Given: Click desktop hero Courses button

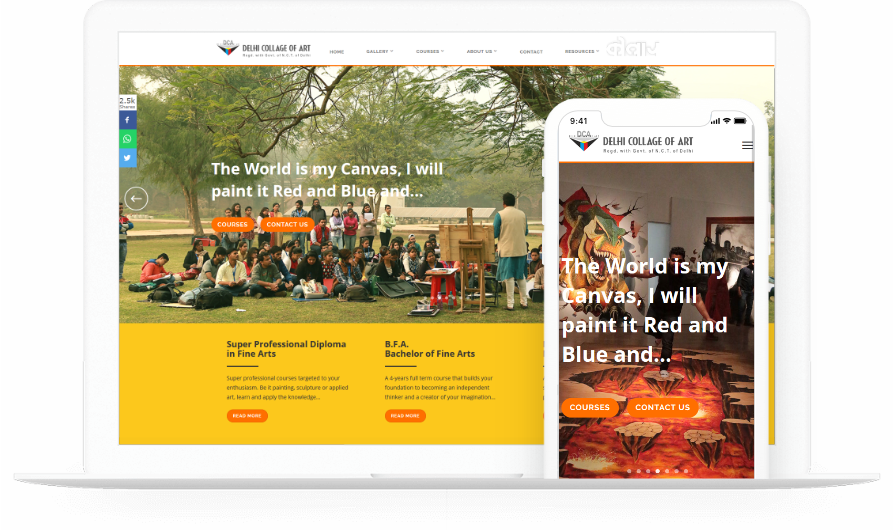Looking at the screenshot, I should click(x=232, y=224).
